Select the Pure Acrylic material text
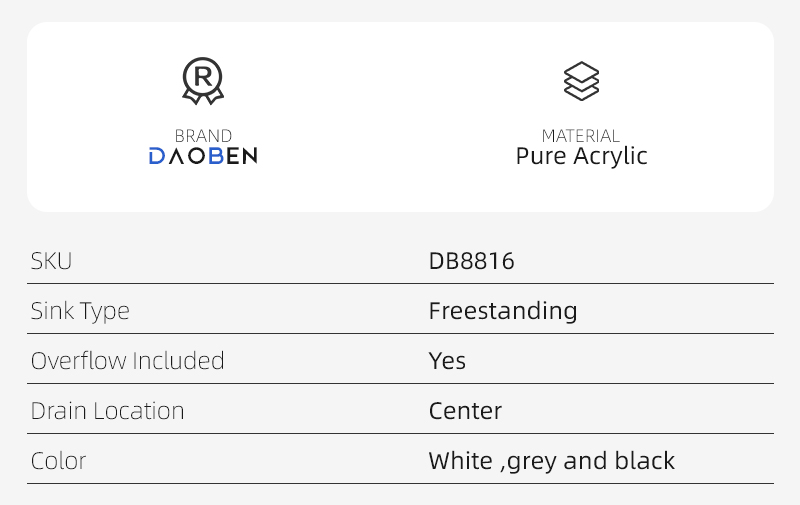Viewport: 800px width, 505px height. pos(581,157)
